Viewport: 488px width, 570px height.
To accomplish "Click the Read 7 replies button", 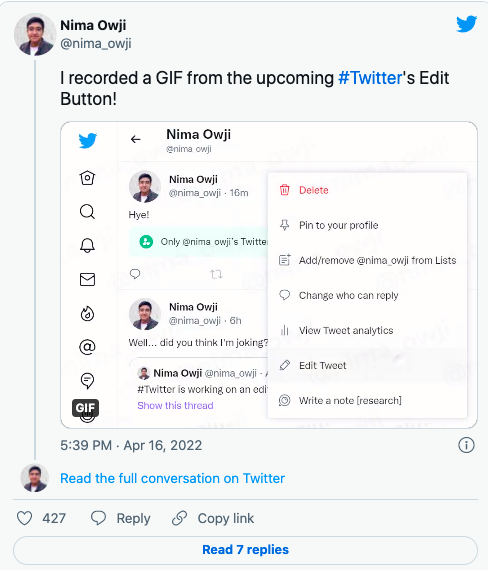I will point(245,550).
